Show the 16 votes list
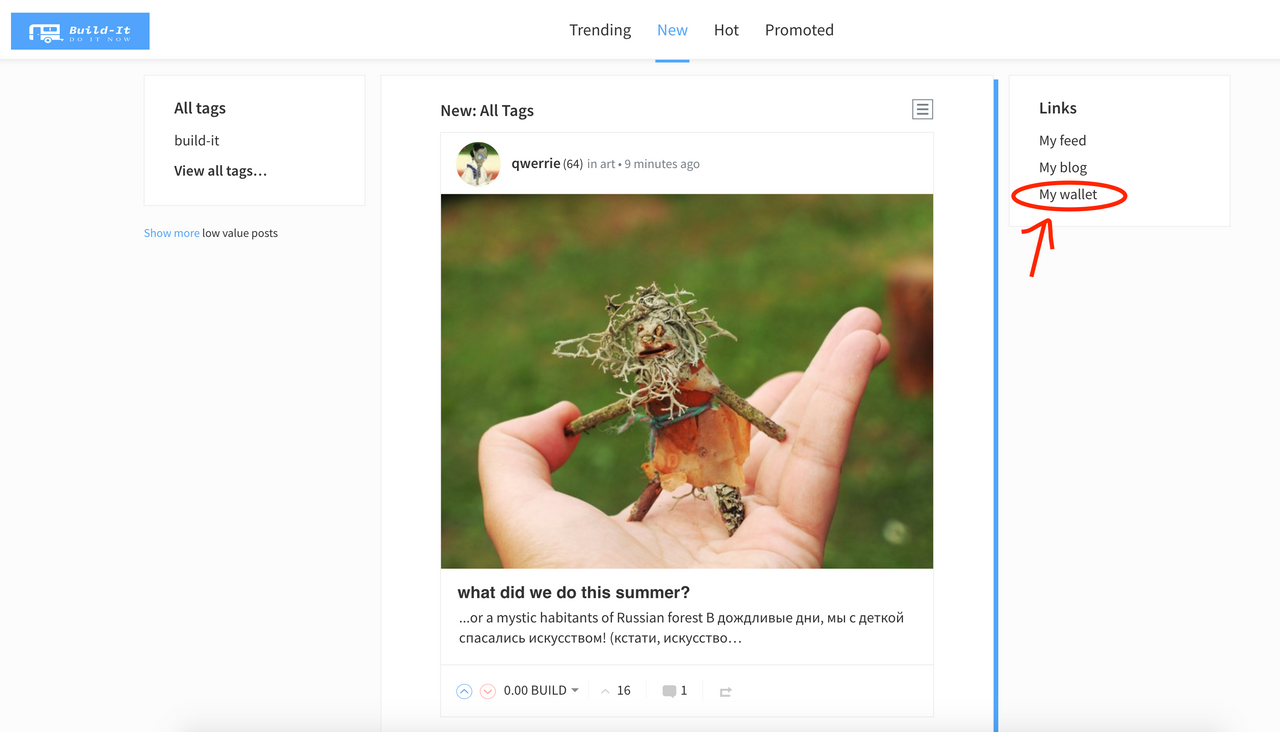 click(616, 690)
